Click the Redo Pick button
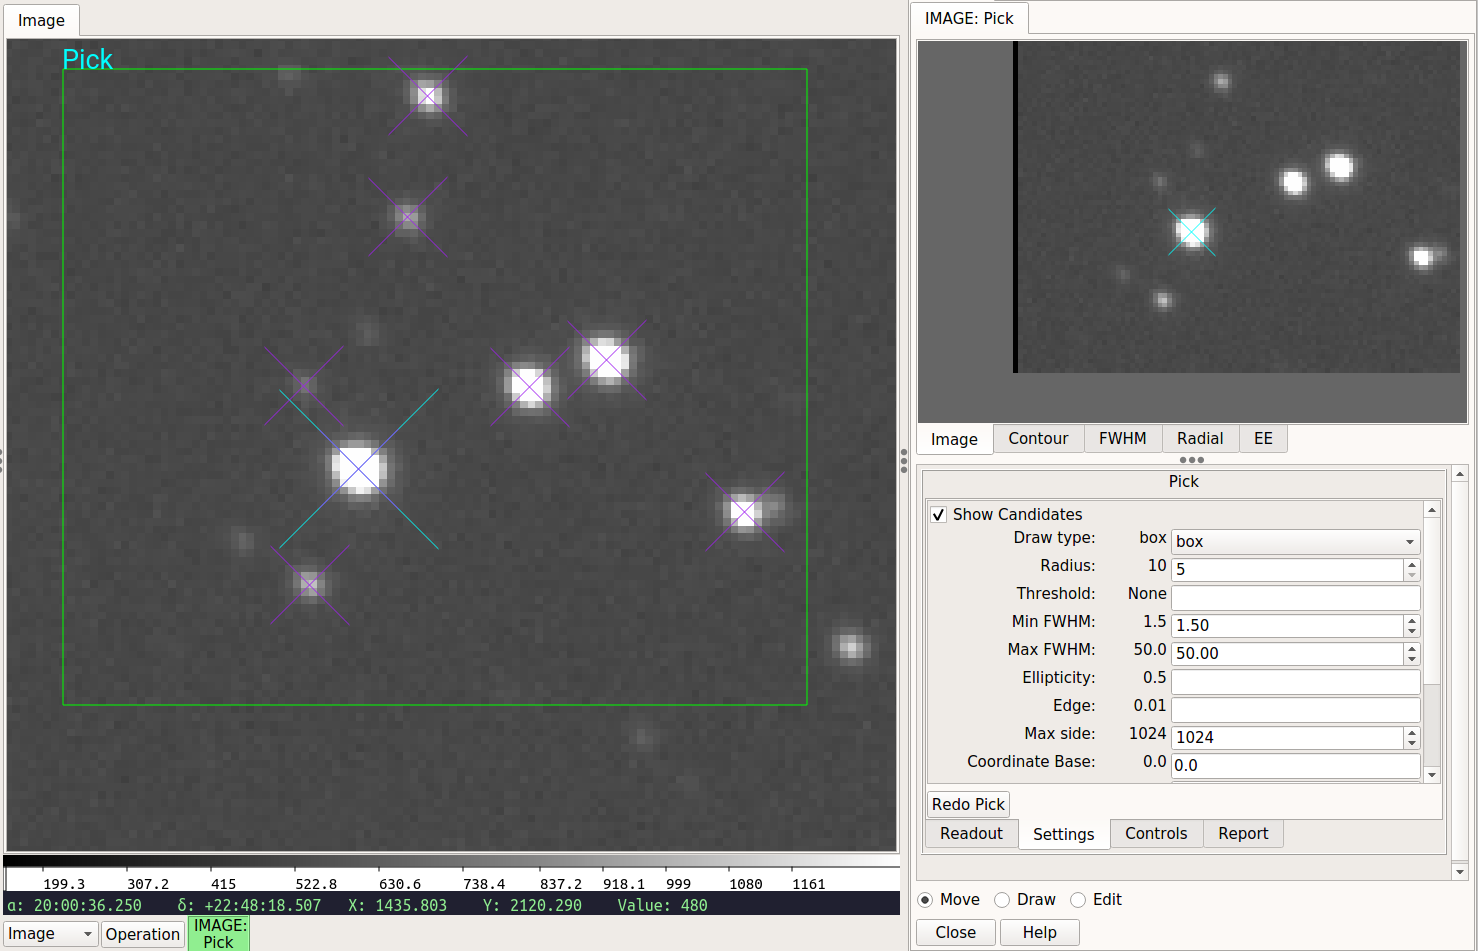The width and height of the screenshot is (1478, 951). coord(968,804)
